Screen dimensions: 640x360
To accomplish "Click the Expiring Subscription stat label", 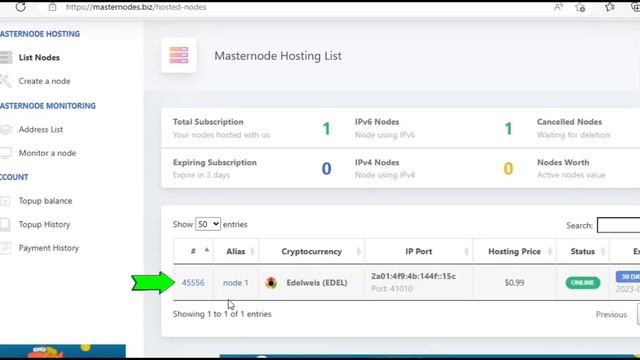I will (x=215, y=162).
